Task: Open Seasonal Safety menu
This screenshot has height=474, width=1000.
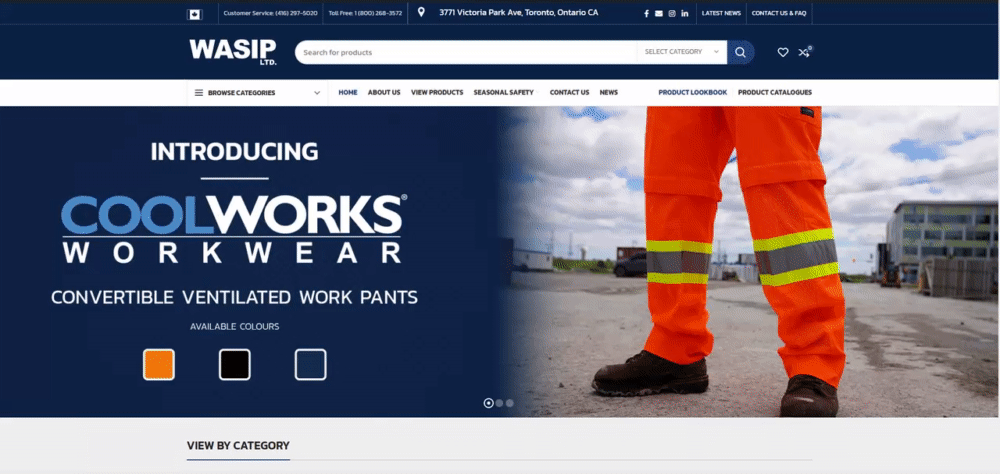Action: pyautogui.click(x=504, y=93)
